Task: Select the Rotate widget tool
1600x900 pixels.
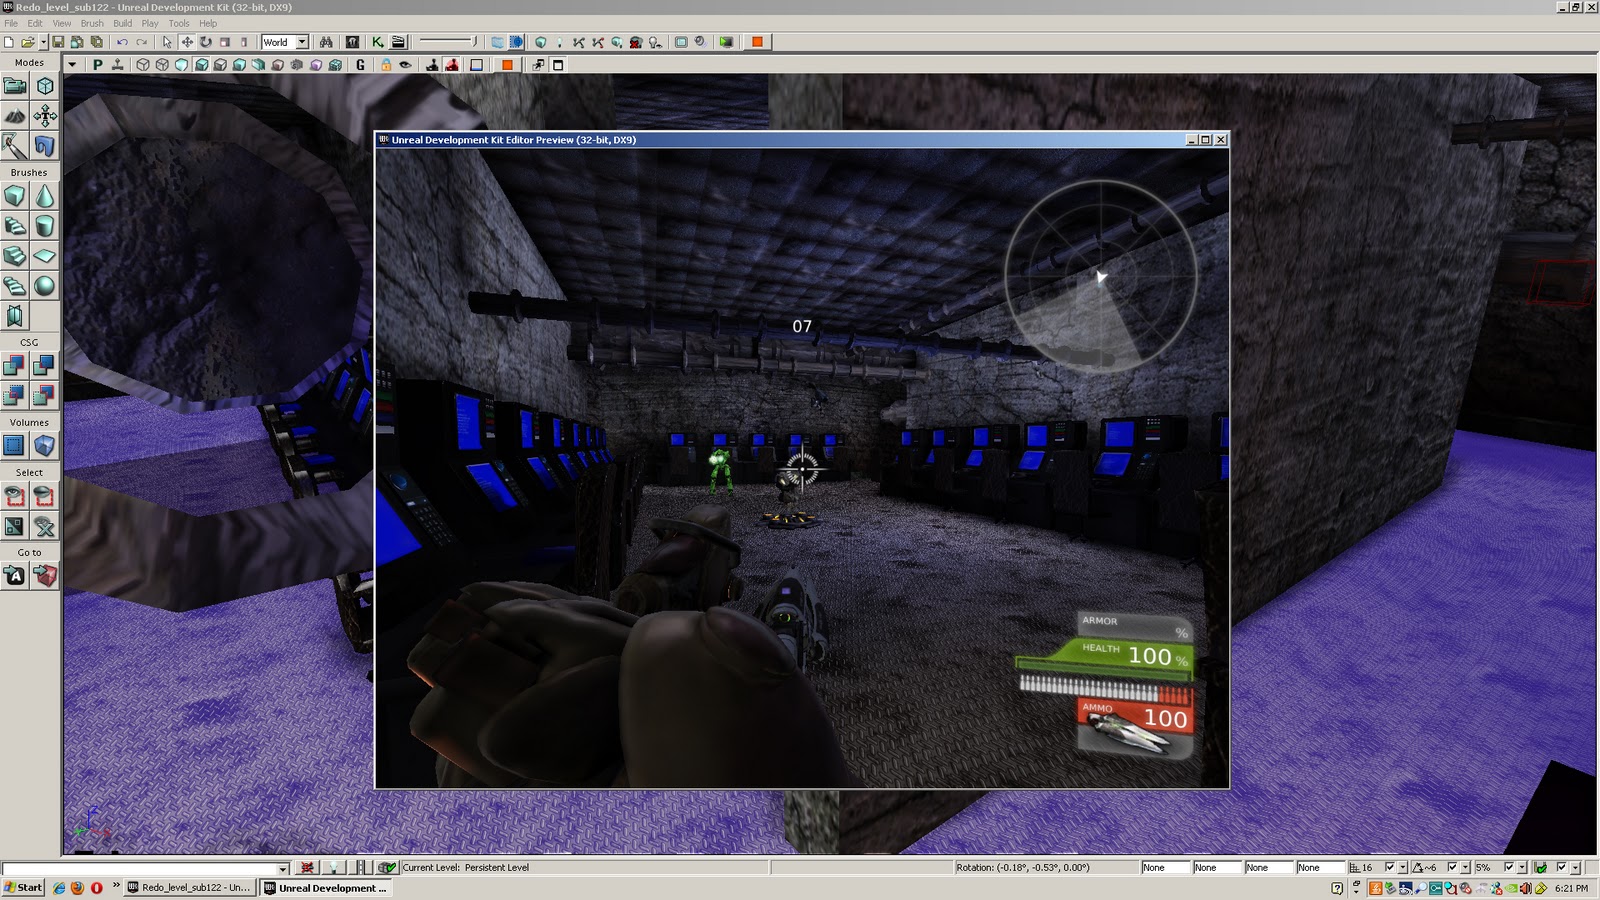Action: coord(206,42)
